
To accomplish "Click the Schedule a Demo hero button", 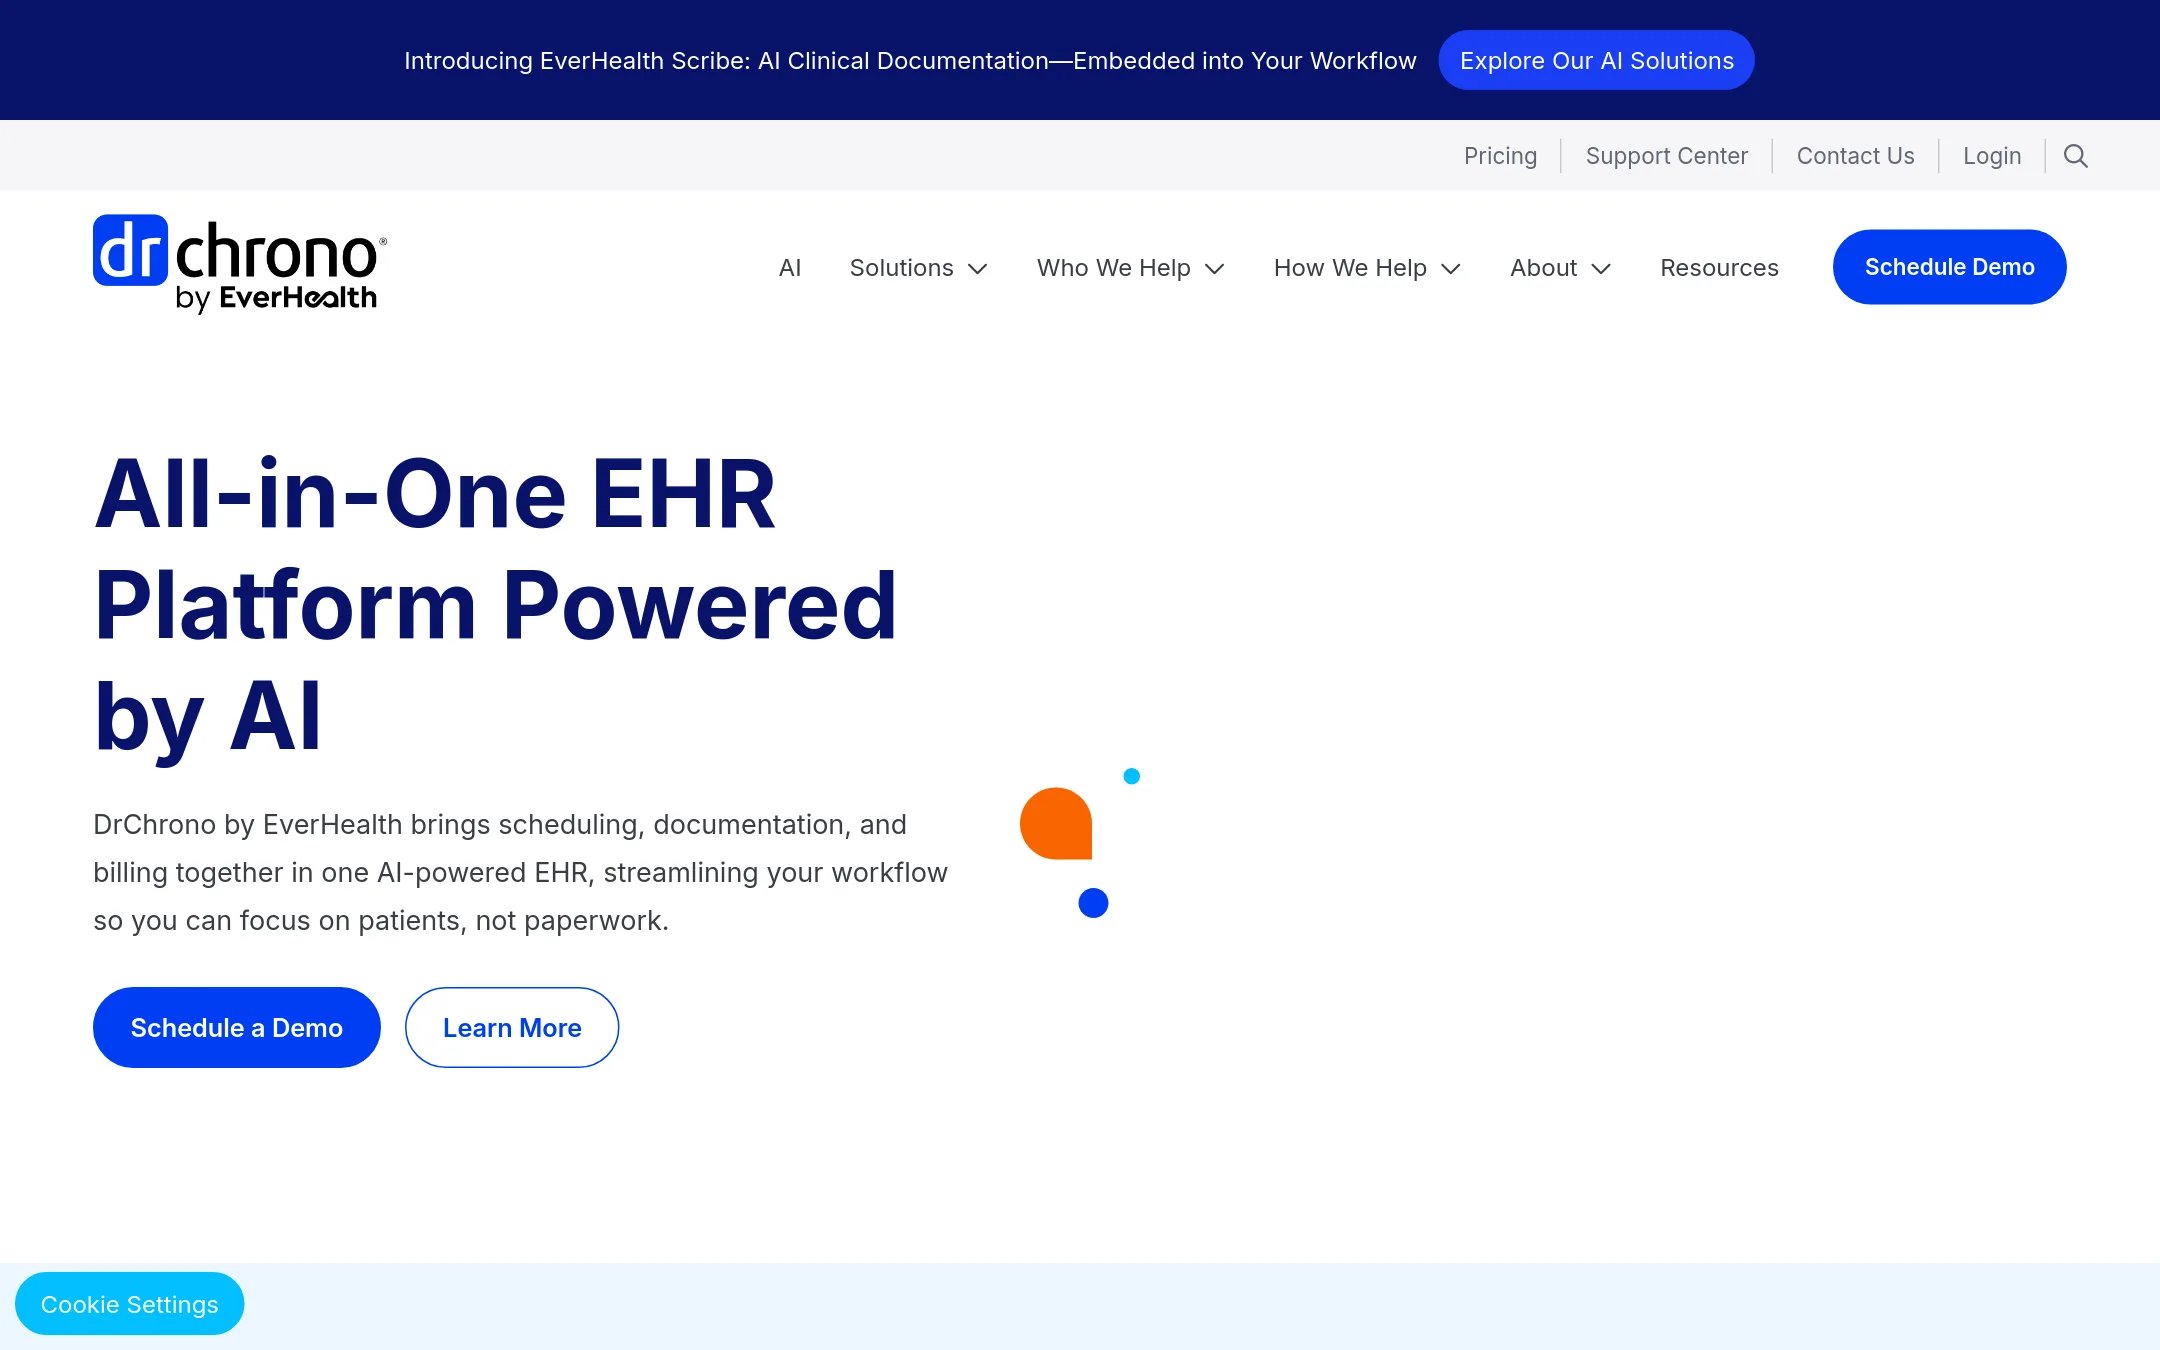I will click(237, 1027).
